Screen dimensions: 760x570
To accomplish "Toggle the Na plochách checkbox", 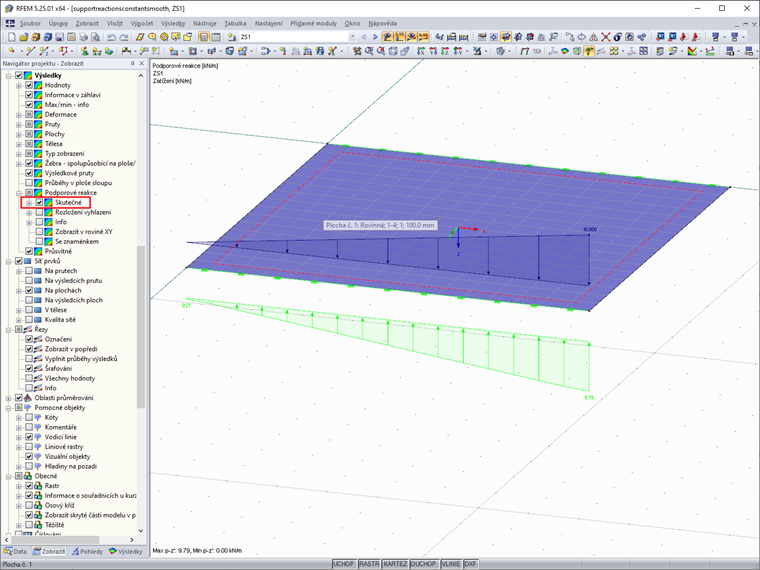I will [29, 290].
